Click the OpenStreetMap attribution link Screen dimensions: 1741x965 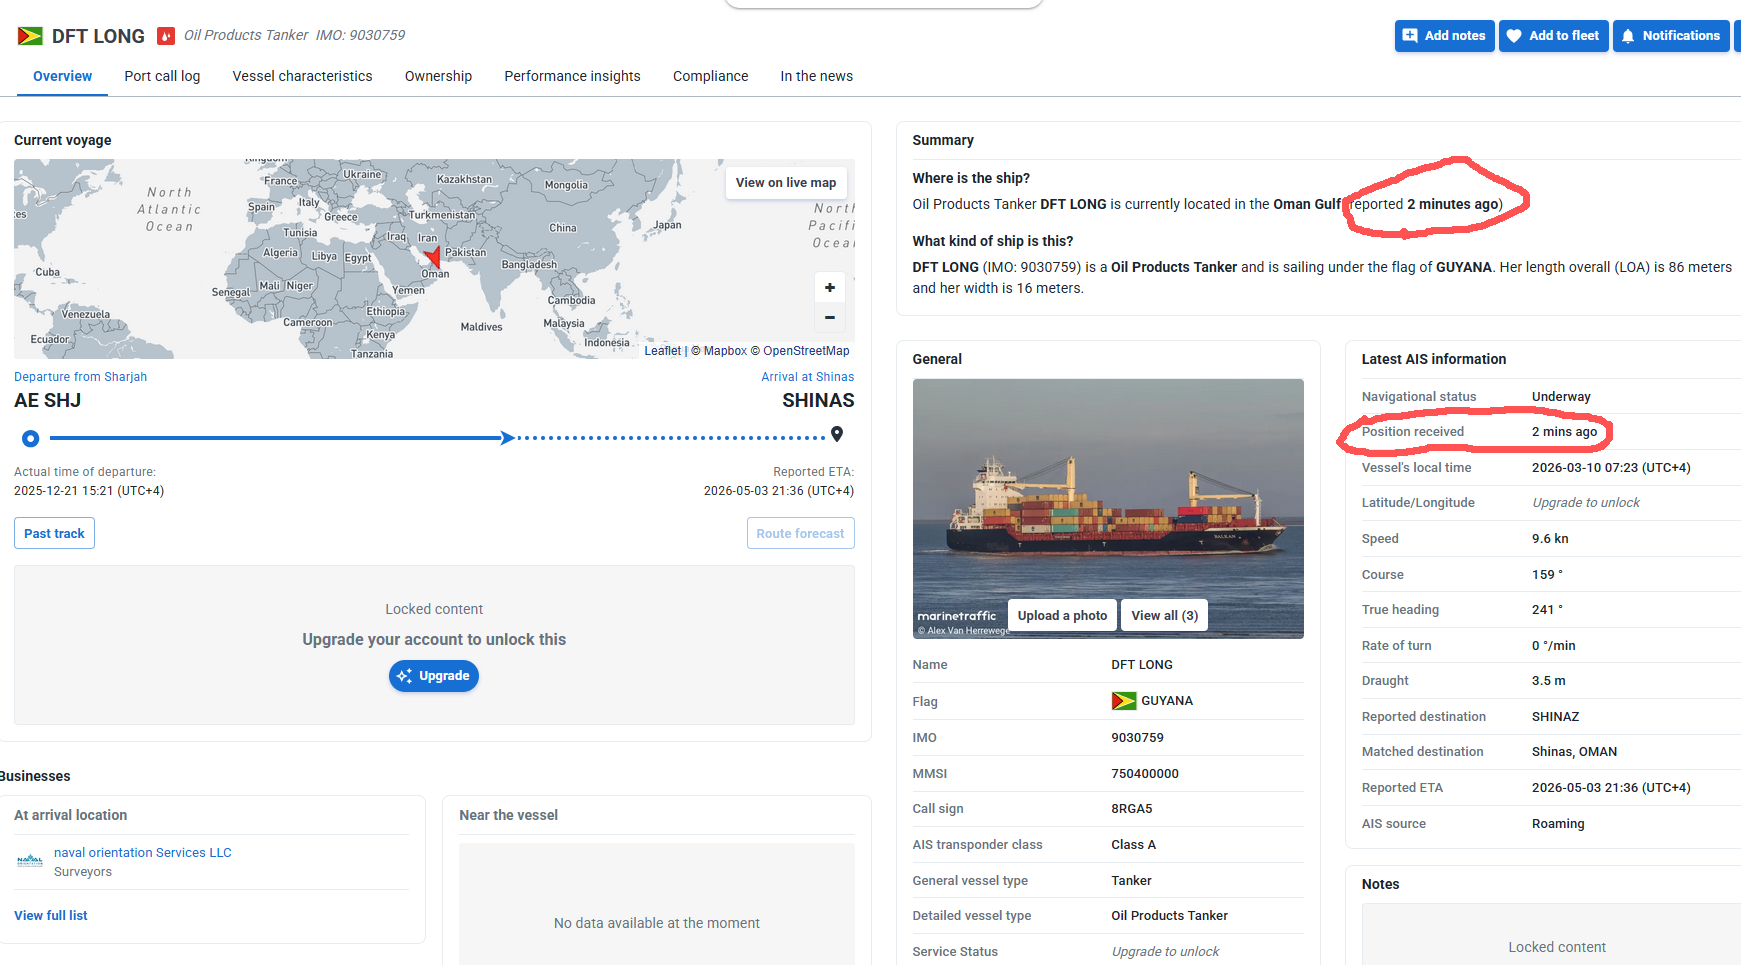(806, 351)
